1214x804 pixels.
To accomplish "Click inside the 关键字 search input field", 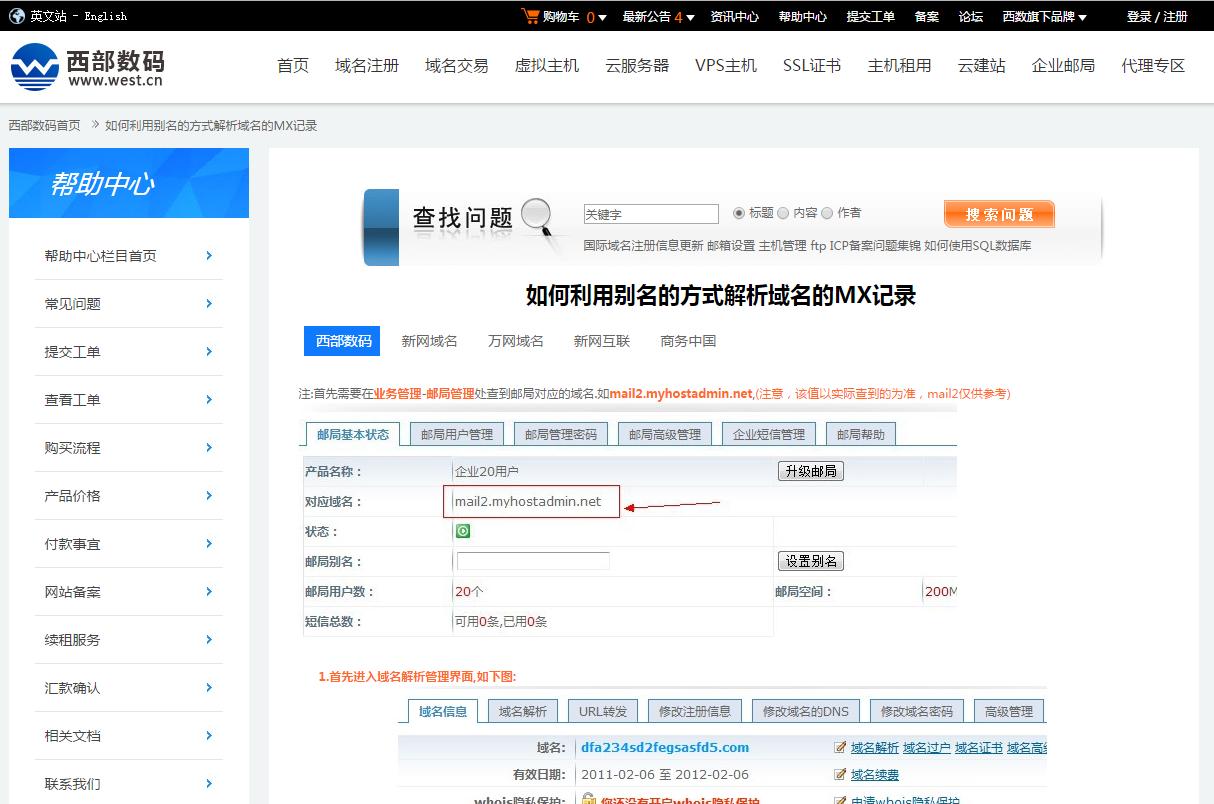I will click(x=650, y=213).
